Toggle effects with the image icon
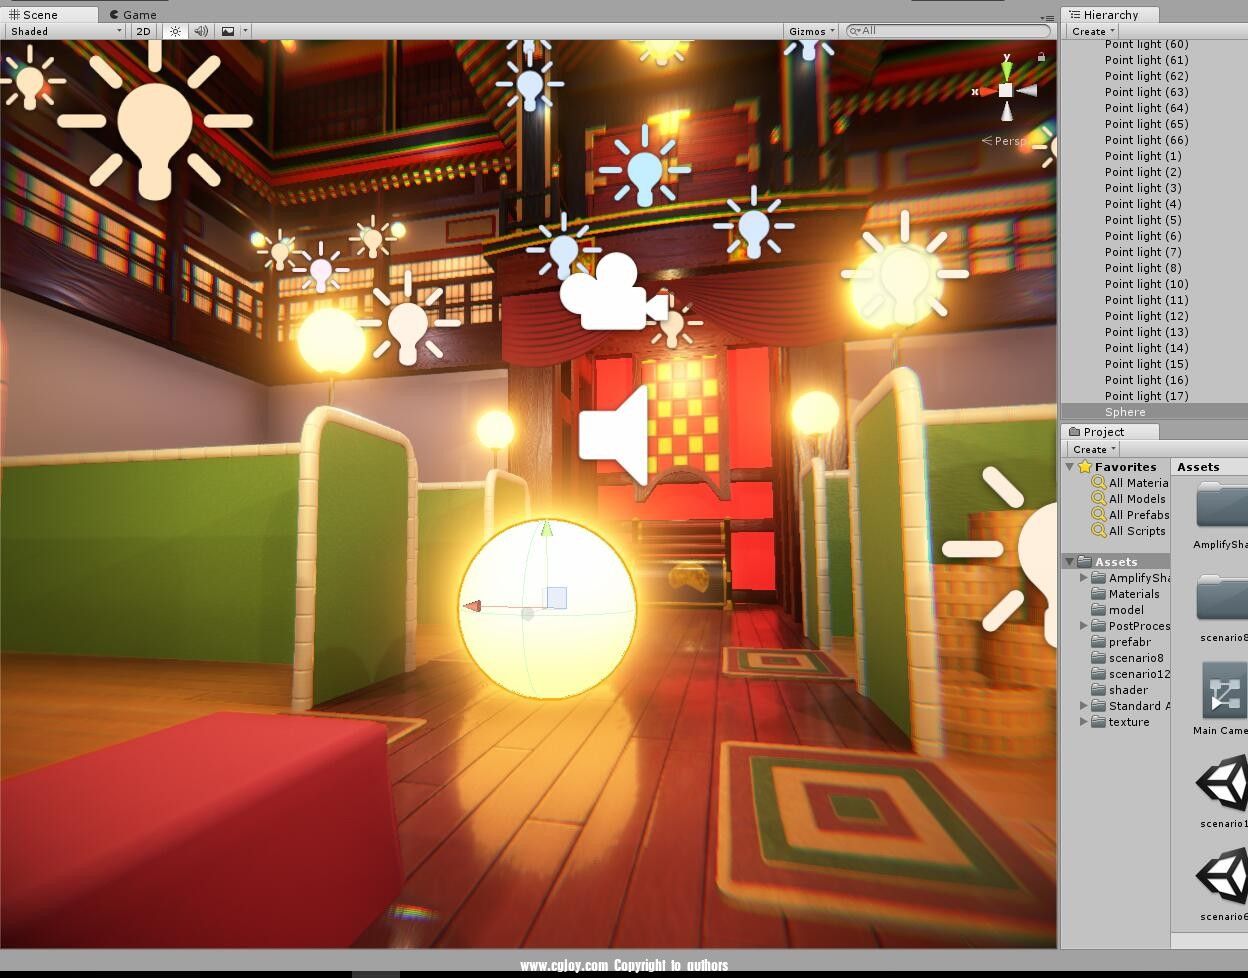Viewport: 1248px width, 978px height. pos(225,31)
